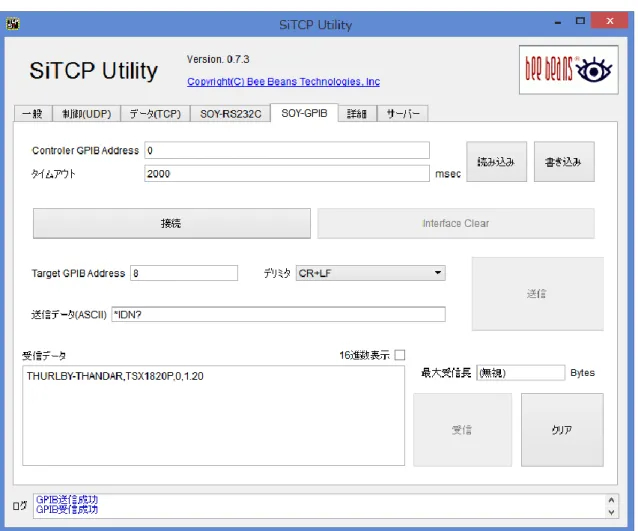Click the 受信 receive button
This screenshot has width=638, height=531.
coord(463,430)
